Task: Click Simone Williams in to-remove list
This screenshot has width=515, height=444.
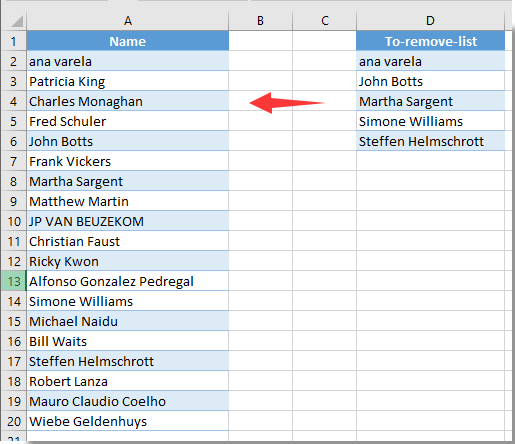Action: [x=430, y=121]
